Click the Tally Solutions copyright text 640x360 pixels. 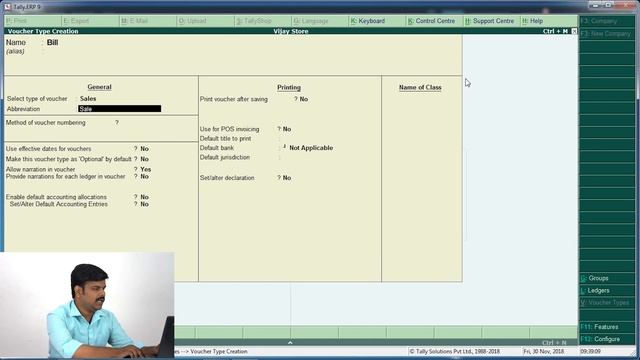(455, 351)
